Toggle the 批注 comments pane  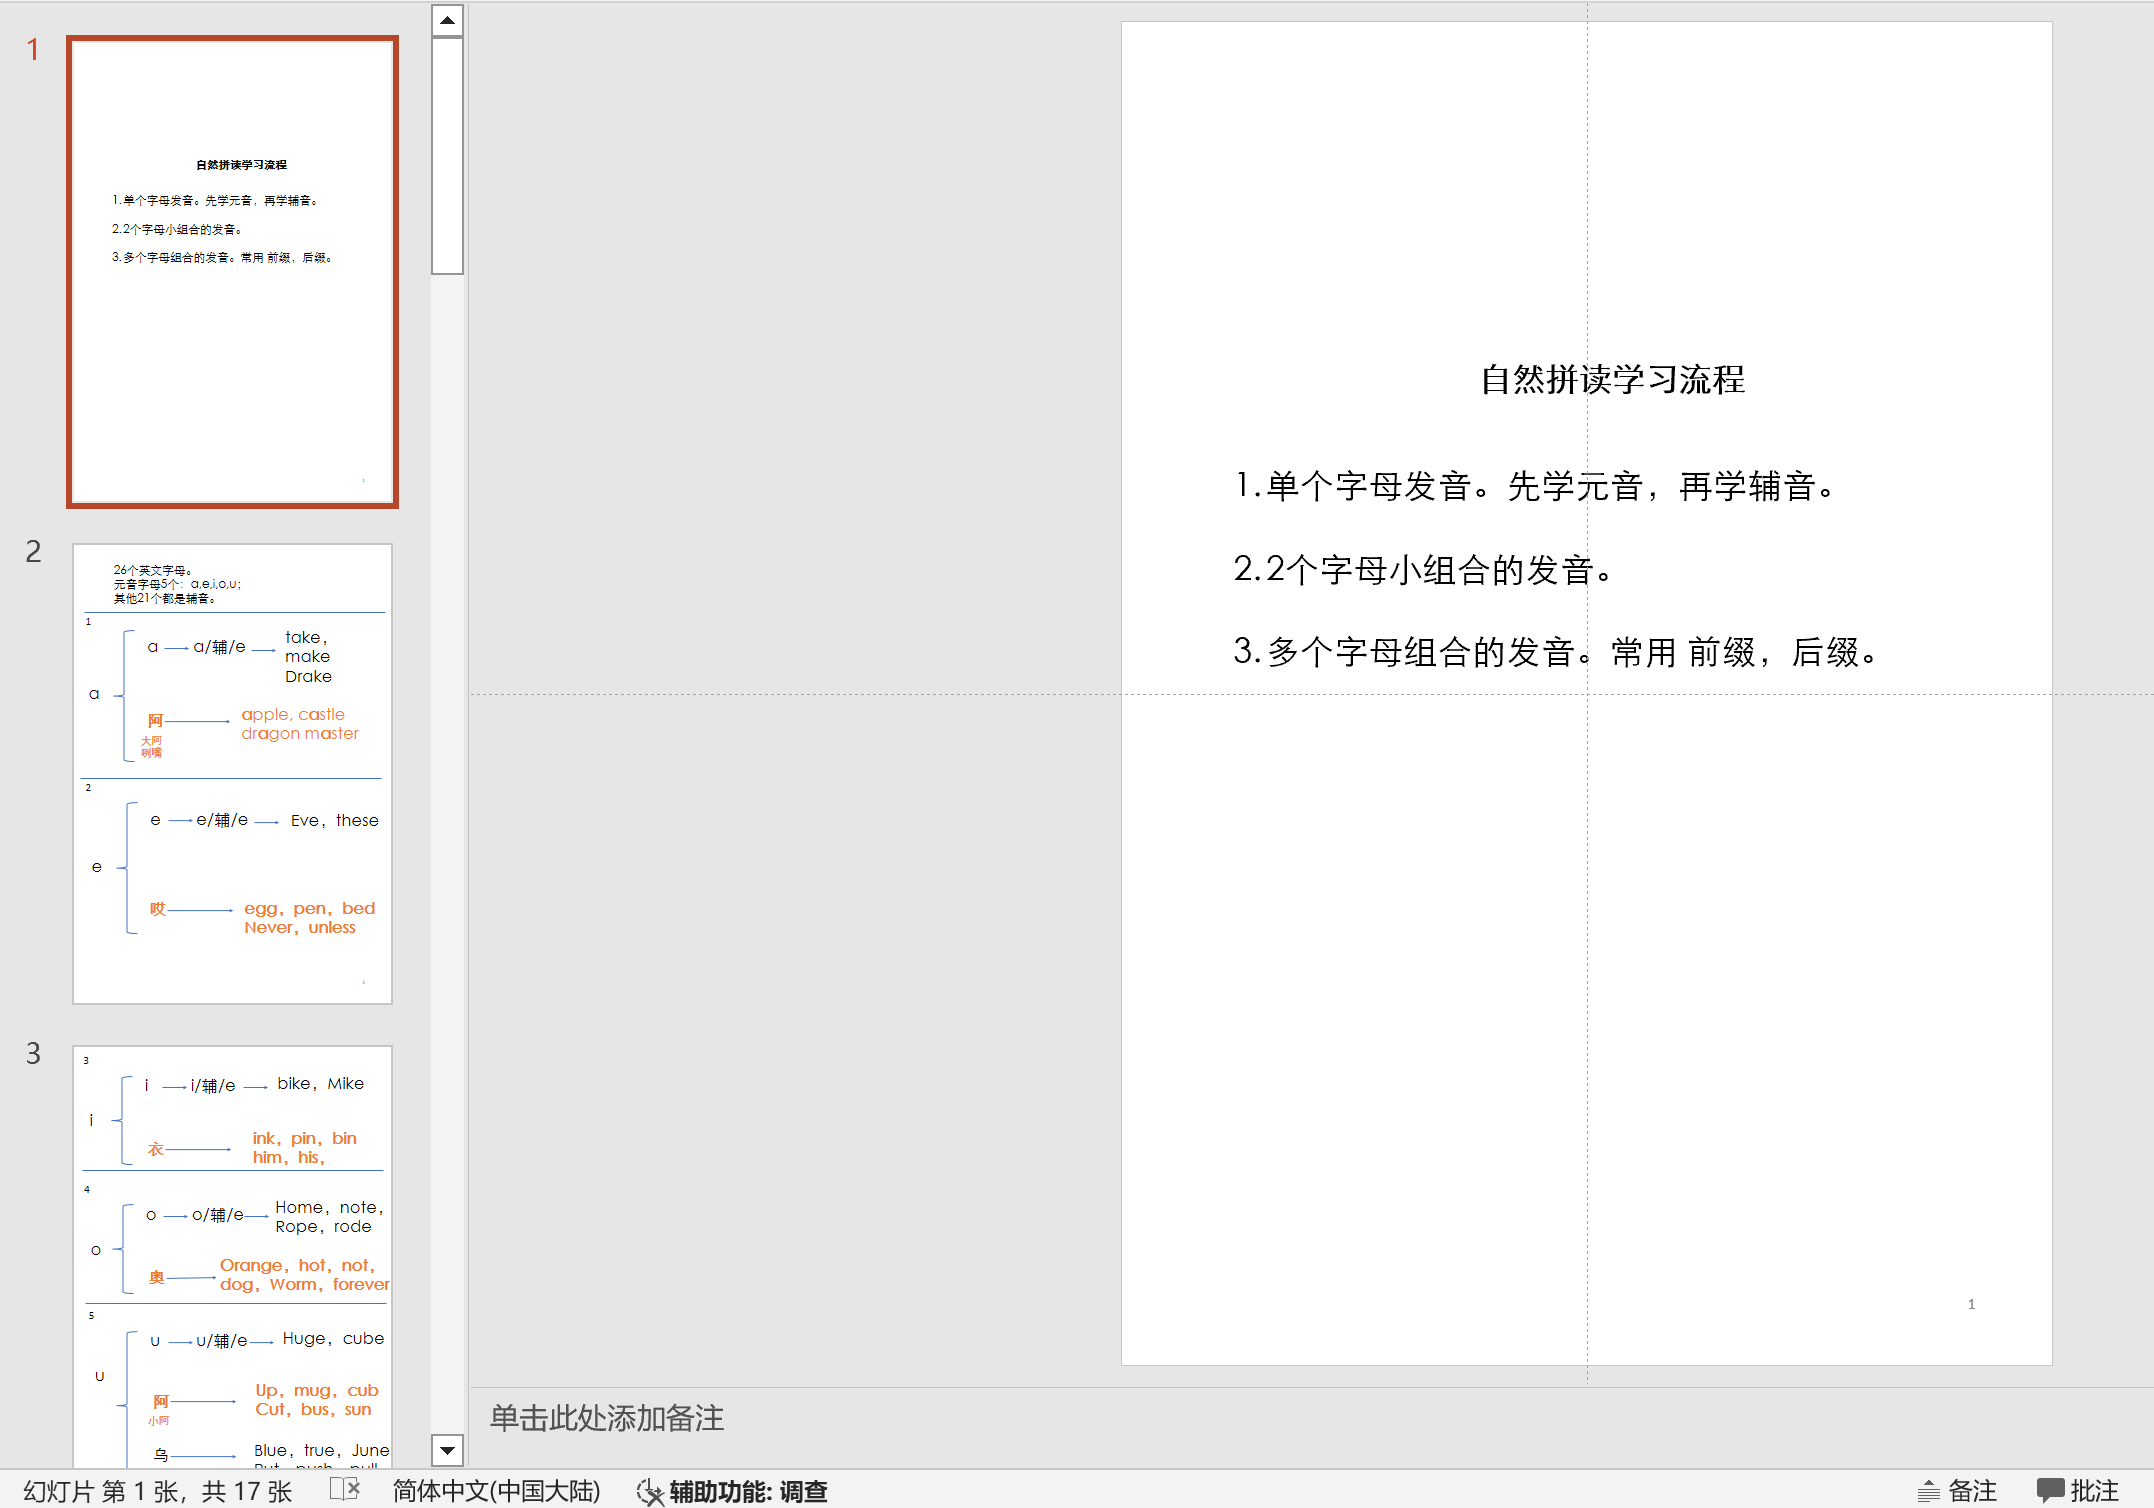[2093, 1492]
